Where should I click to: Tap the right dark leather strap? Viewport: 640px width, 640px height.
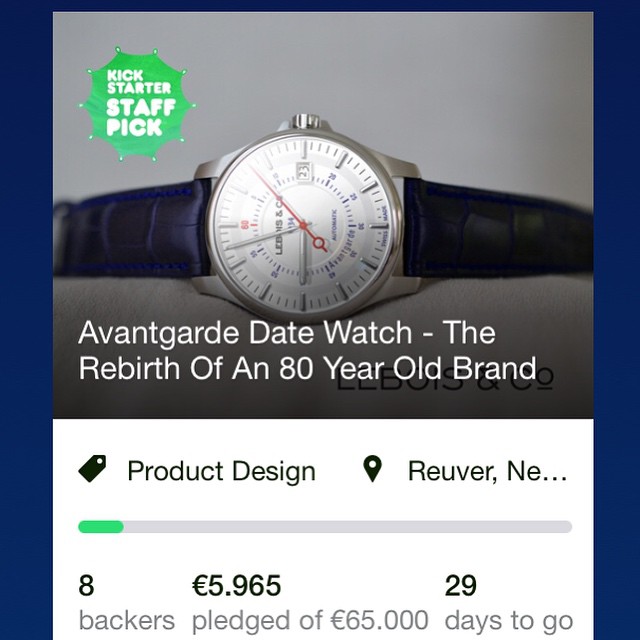(x=499, y=230)
